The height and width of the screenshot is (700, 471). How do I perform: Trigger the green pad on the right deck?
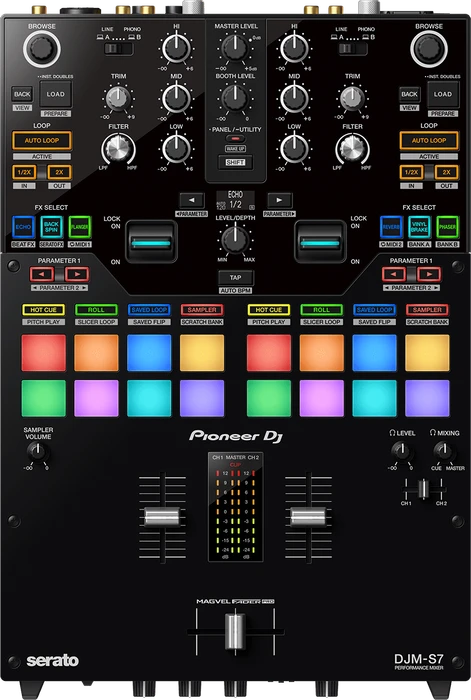(269, 398)
